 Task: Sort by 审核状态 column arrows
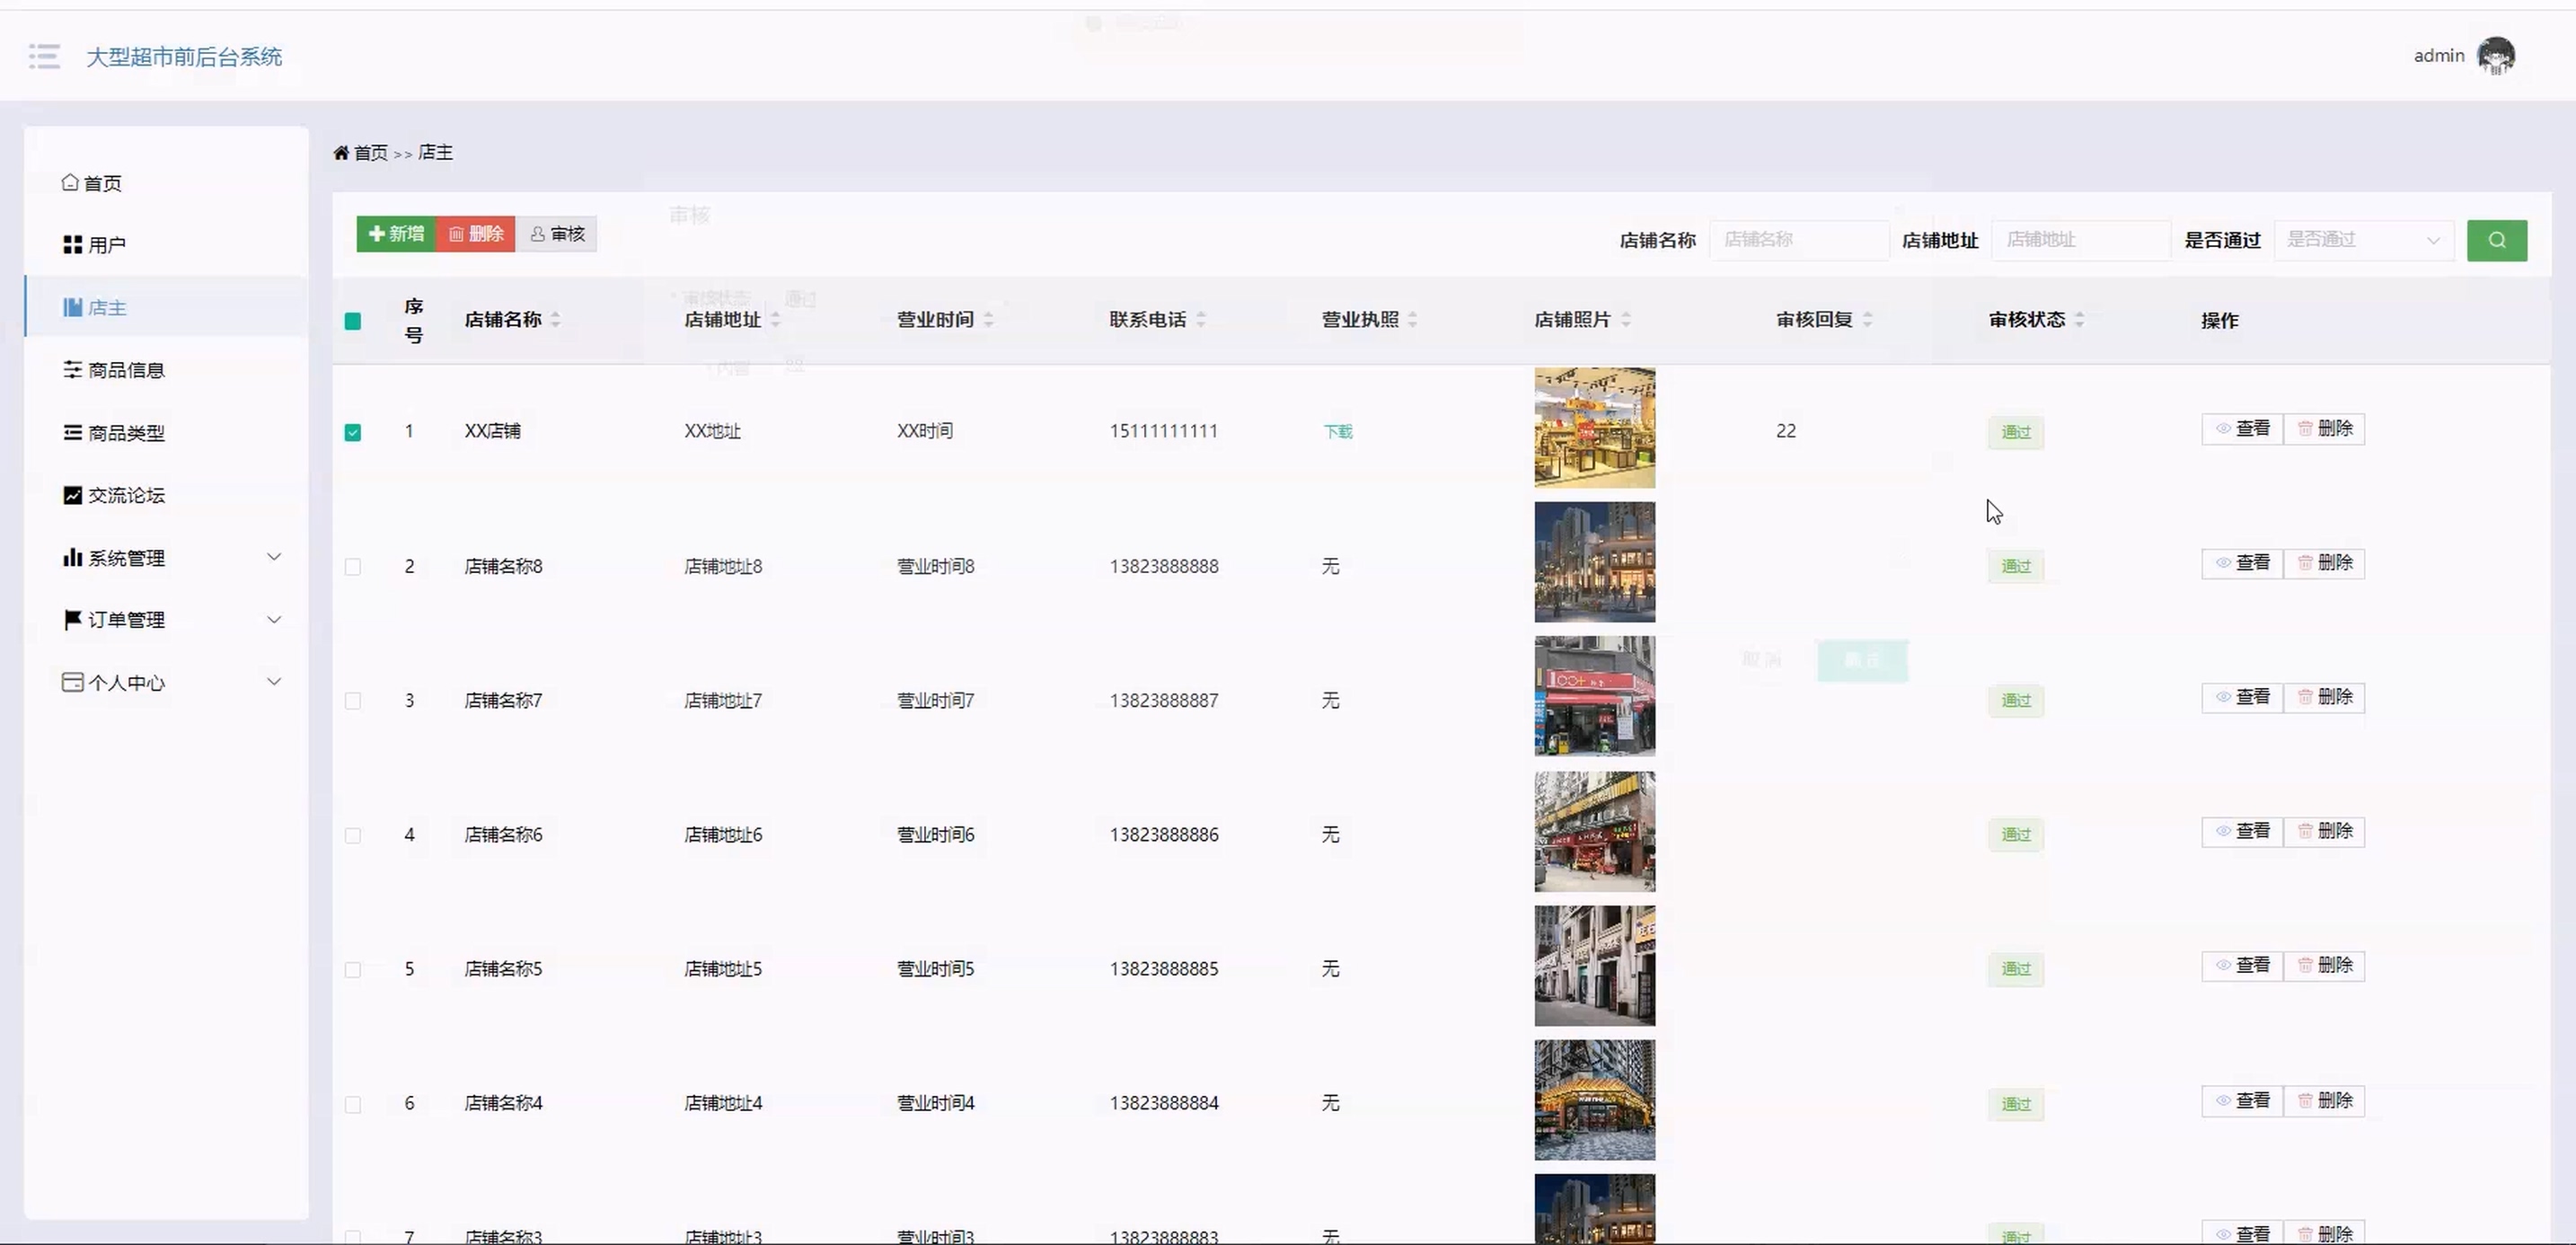pos(2080,320)
